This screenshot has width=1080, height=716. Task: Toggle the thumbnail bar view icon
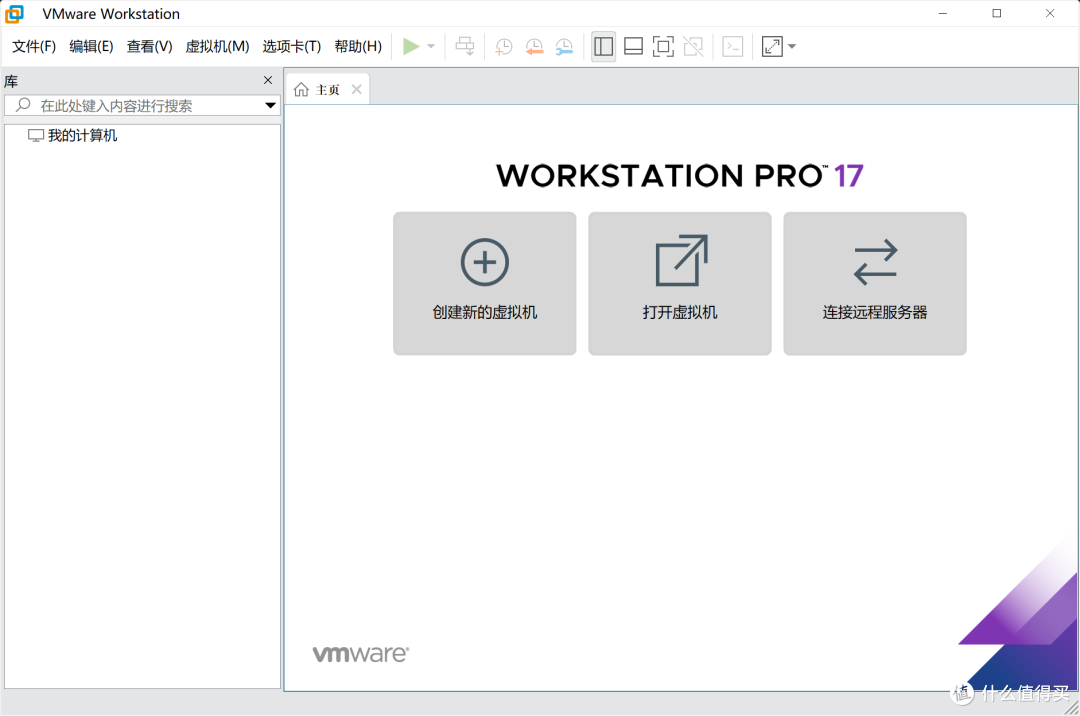point(633,46)
